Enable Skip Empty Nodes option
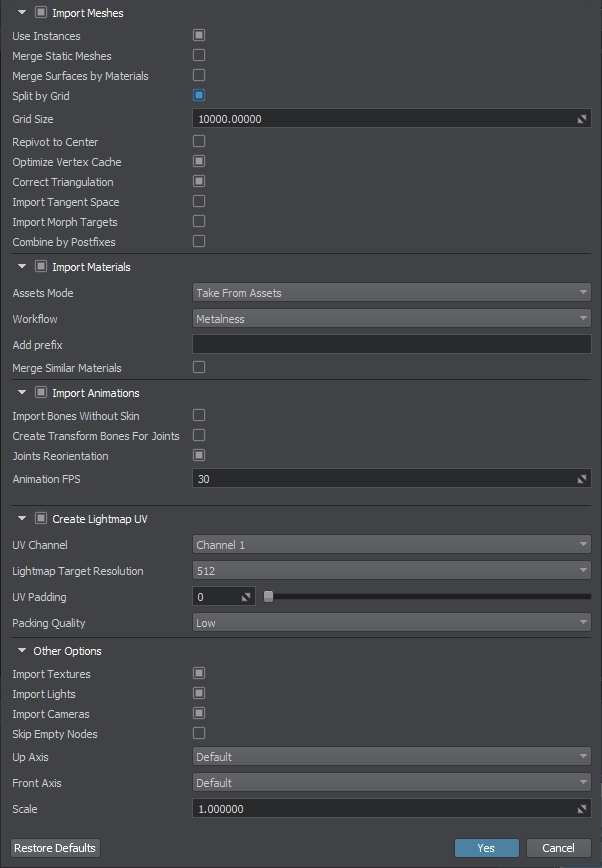This screenshot has height=868, width=602. [199, 734]
